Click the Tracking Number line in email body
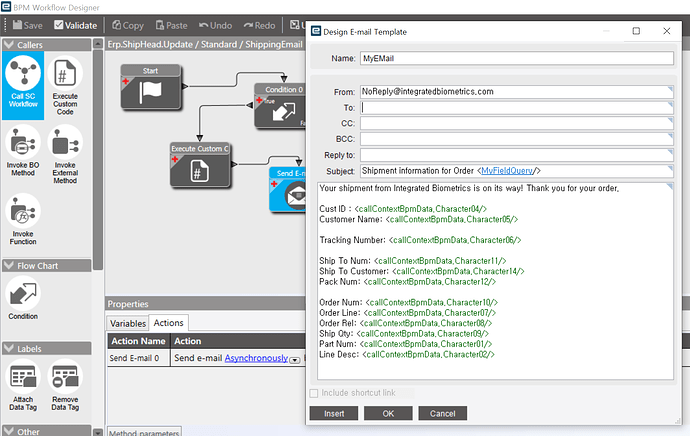The image size is (690, 436). click(x=420, y=240)
